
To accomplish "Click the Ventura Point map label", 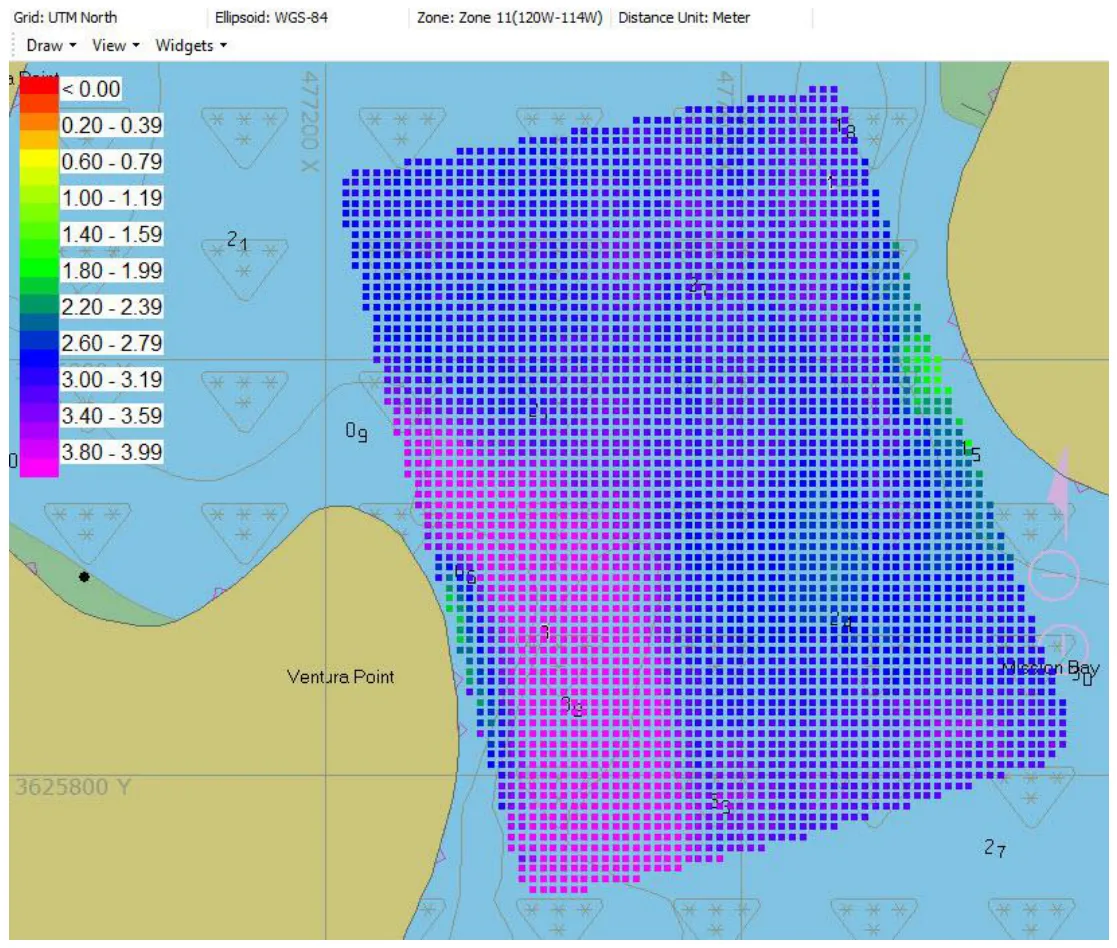I will (x=341, y=677).
